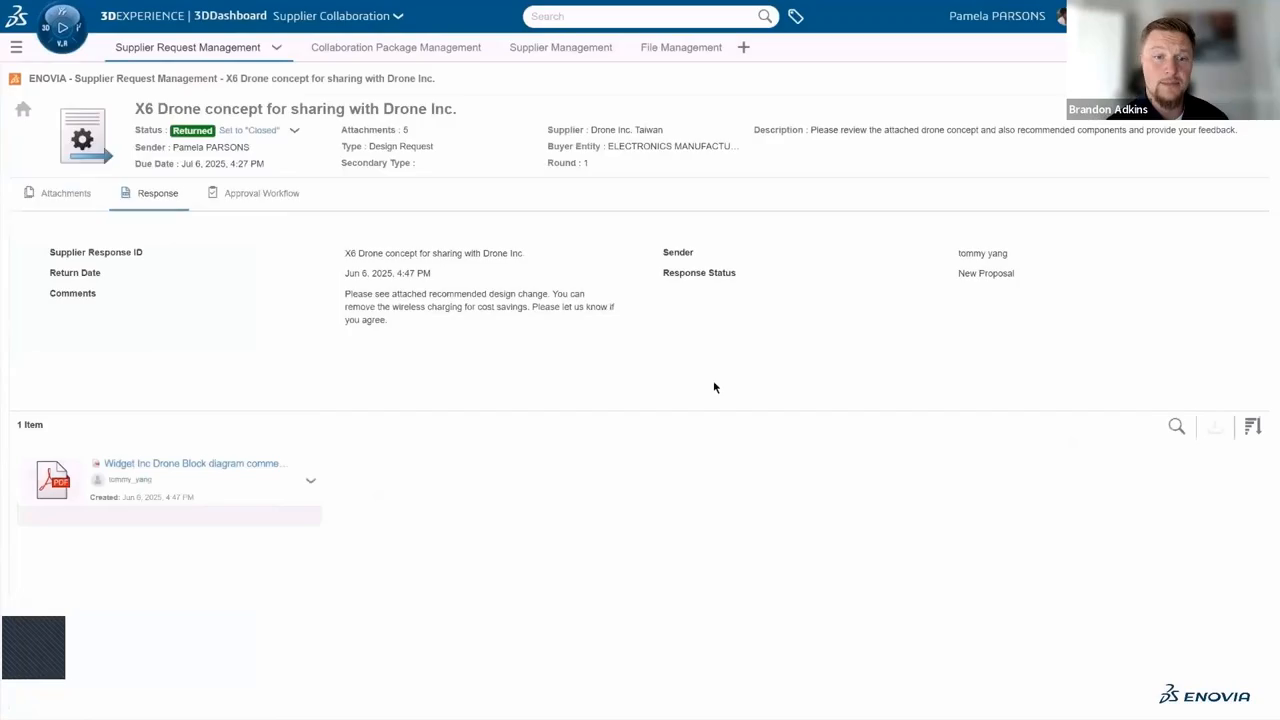The image size is (1280, 720).
Task: Click the Sender : Pamela PARSONS line
Action: point(192,147)
